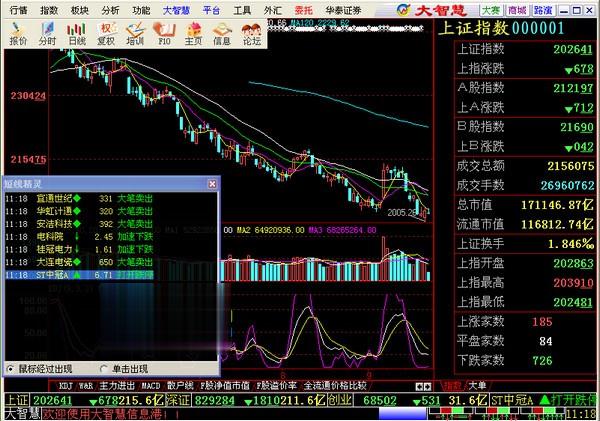Viewport: 600px width, 421px height.
Task: Switch to the 全流通价格比较 tab
Action: coord(335,386)
